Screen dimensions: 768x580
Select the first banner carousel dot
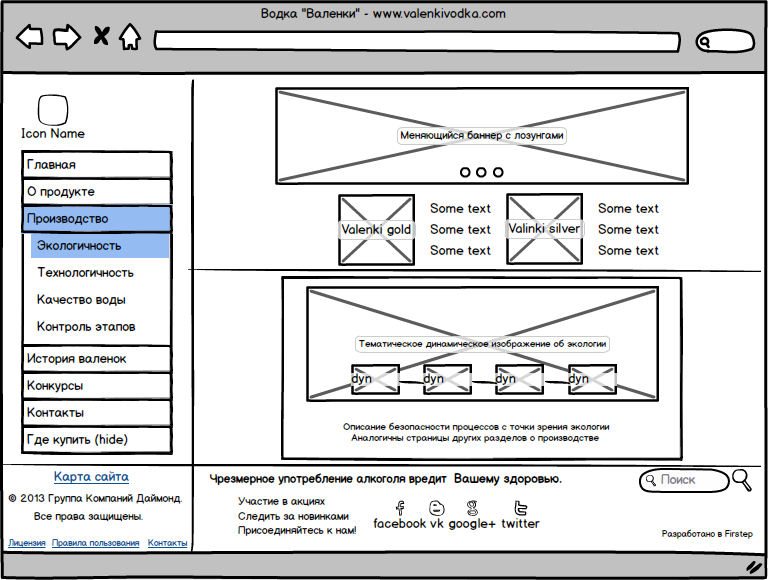click(465, 172)
